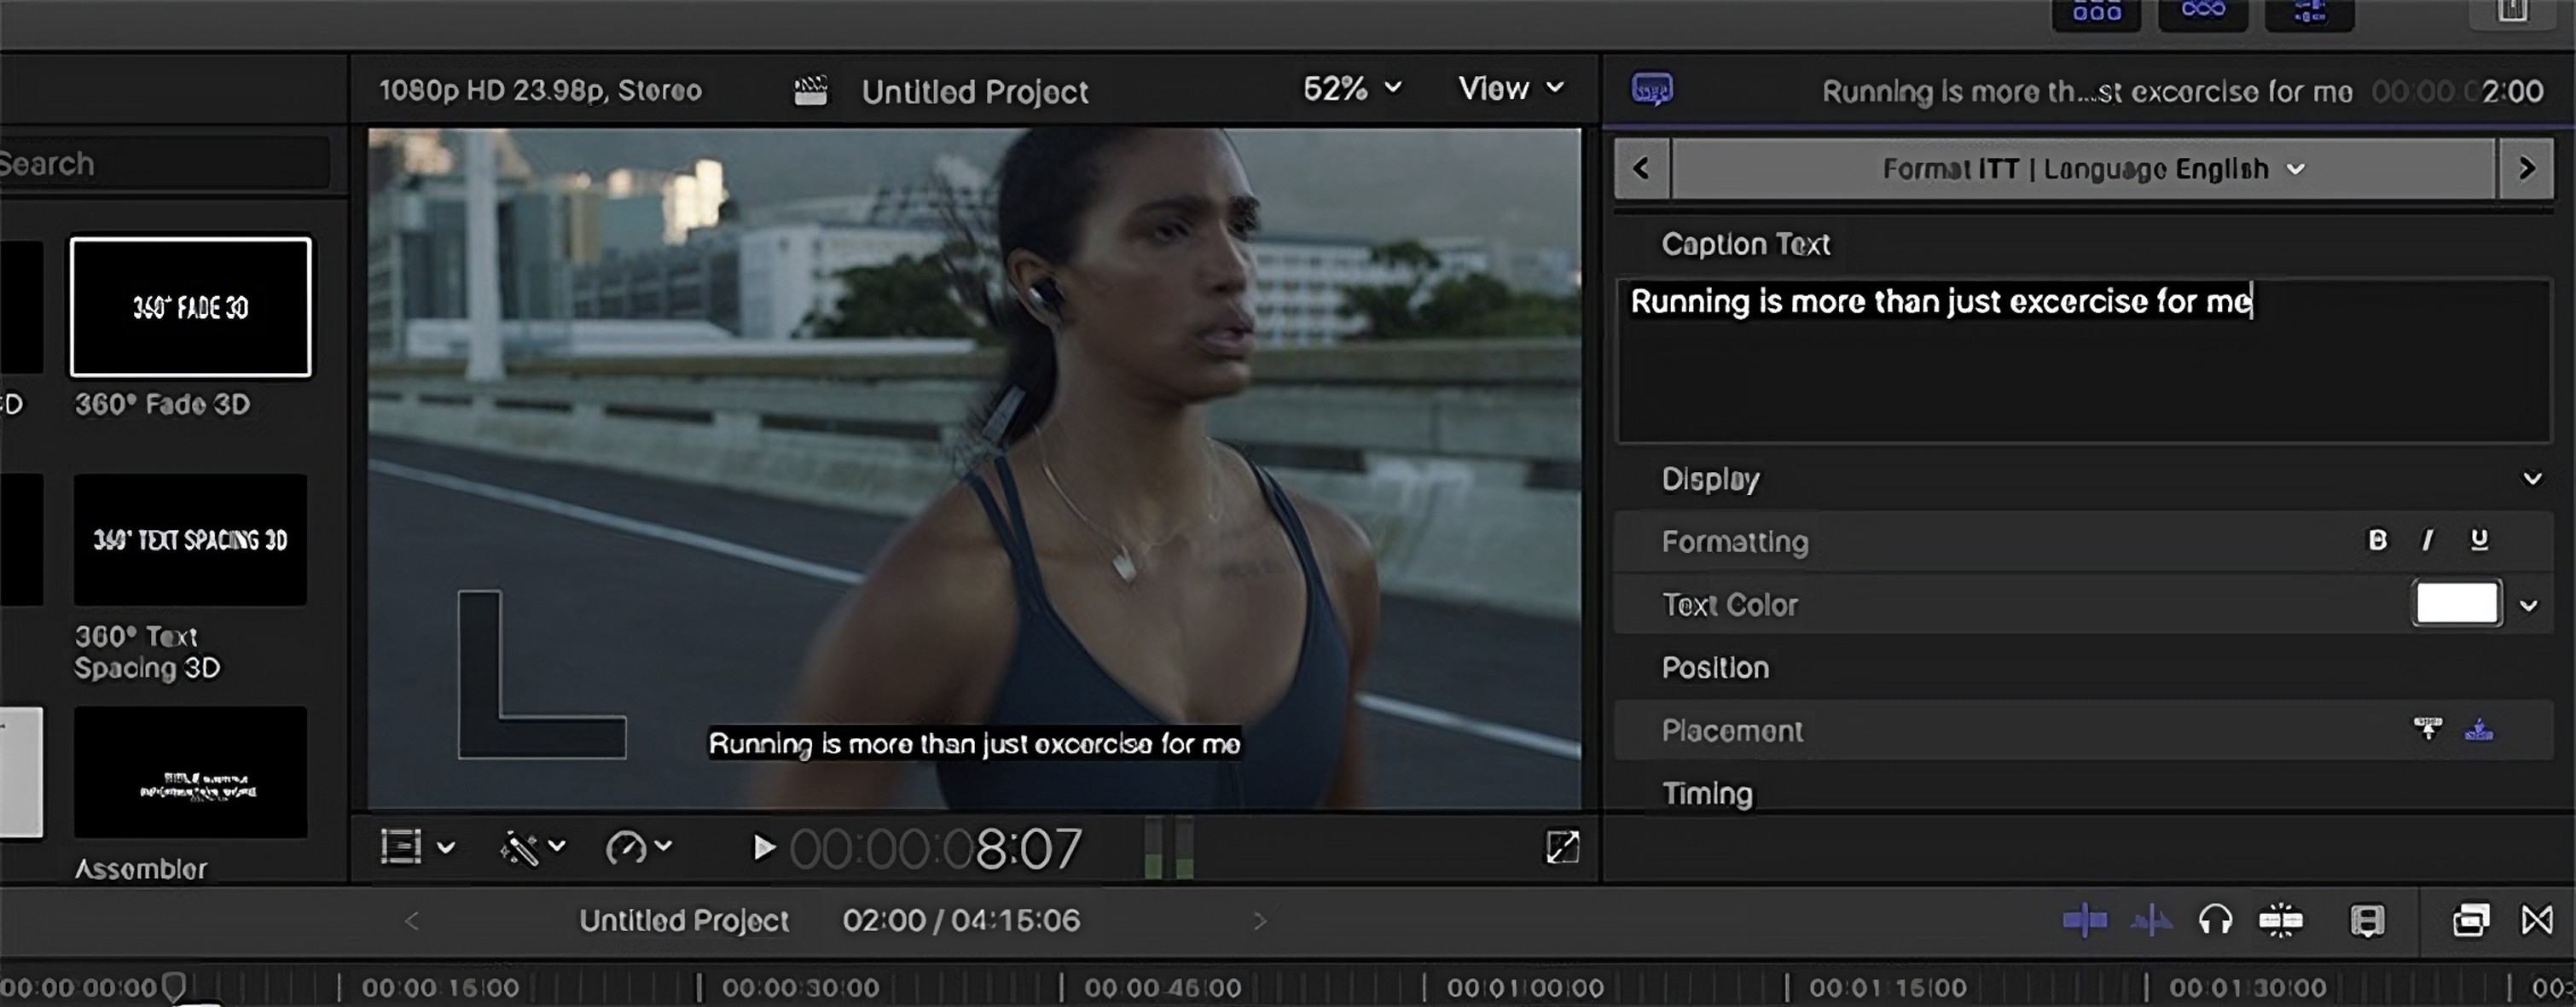Toggle Bold caption formatting
The height and width of the screenshot is (1007, 2576).
click(x=2378, y=541)
